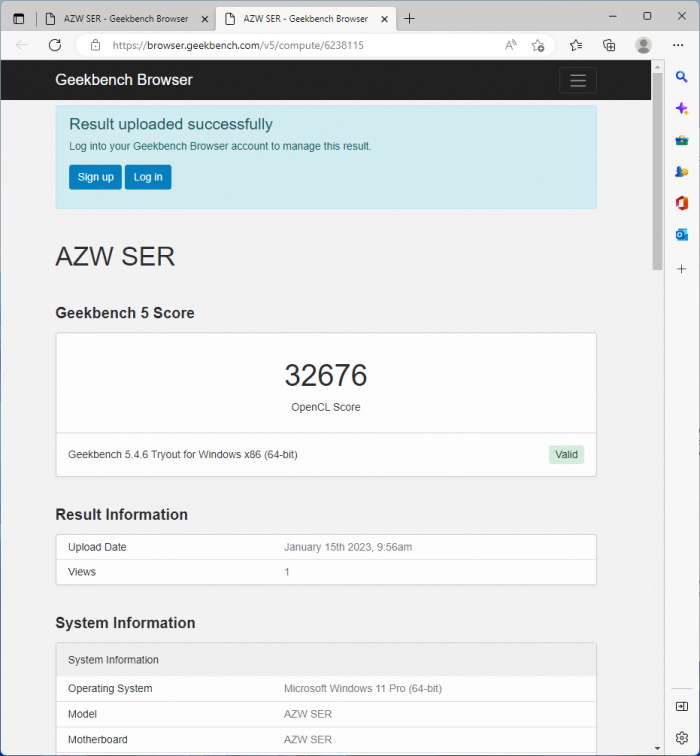Click the address bar URL
This screenshot has height=756, width=700.
click(238, 45)
